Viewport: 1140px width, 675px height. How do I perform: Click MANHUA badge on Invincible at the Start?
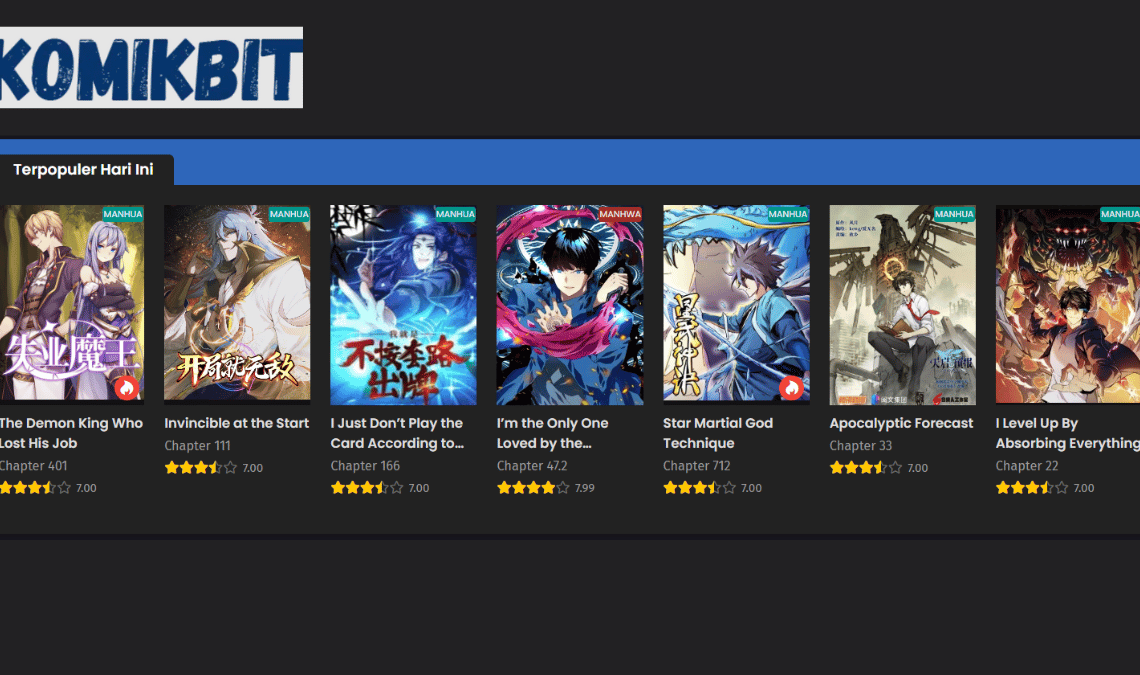tap(289, 214)
